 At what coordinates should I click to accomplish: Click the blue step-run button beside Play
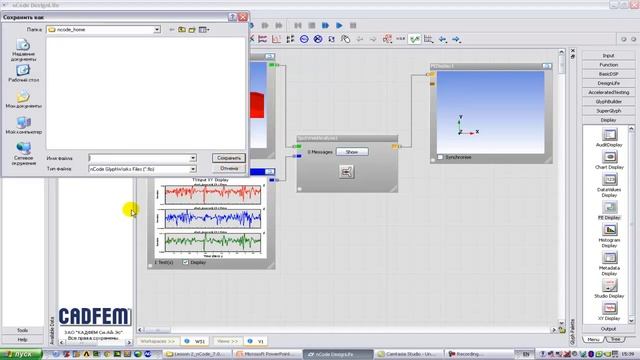coord(325,25)
